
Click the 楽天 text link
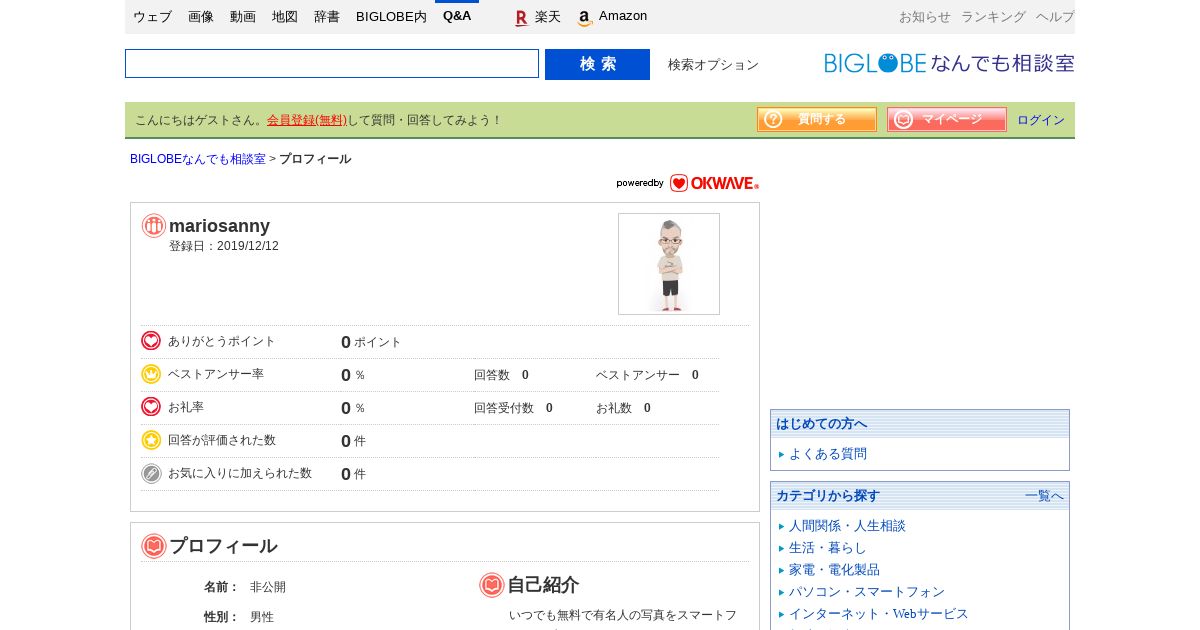click(548, 17)
